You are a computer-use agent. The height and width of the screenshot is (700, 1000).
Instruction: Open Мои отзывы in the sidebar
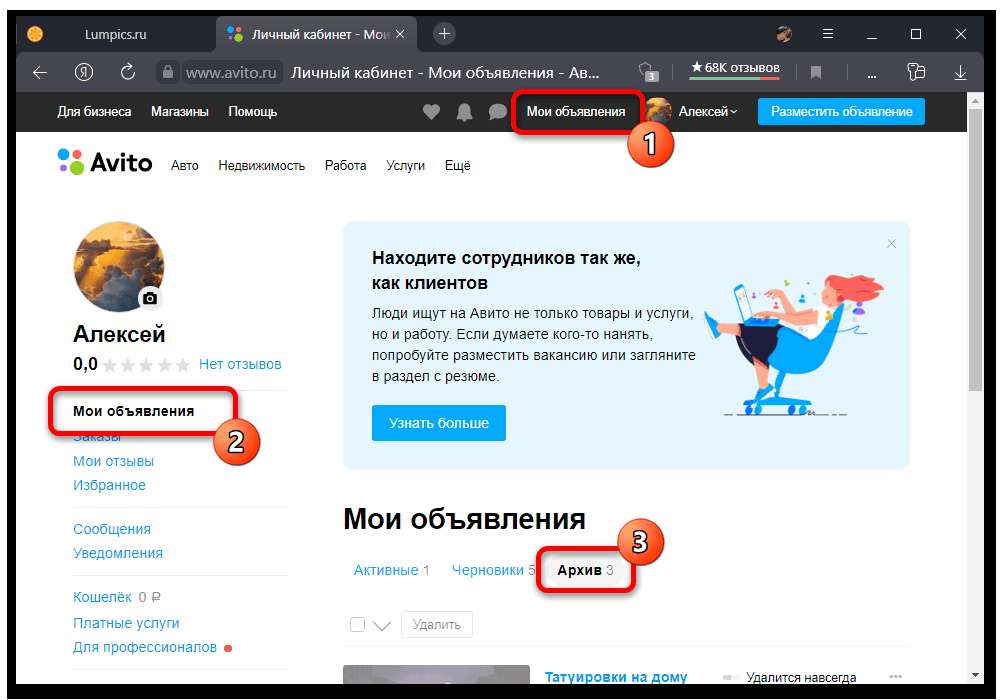(114, 461)
